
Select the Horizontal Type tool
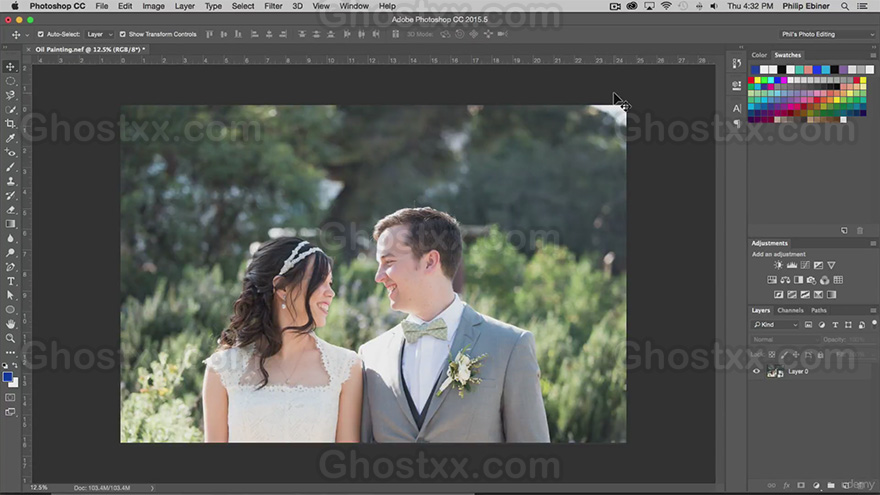10,281
